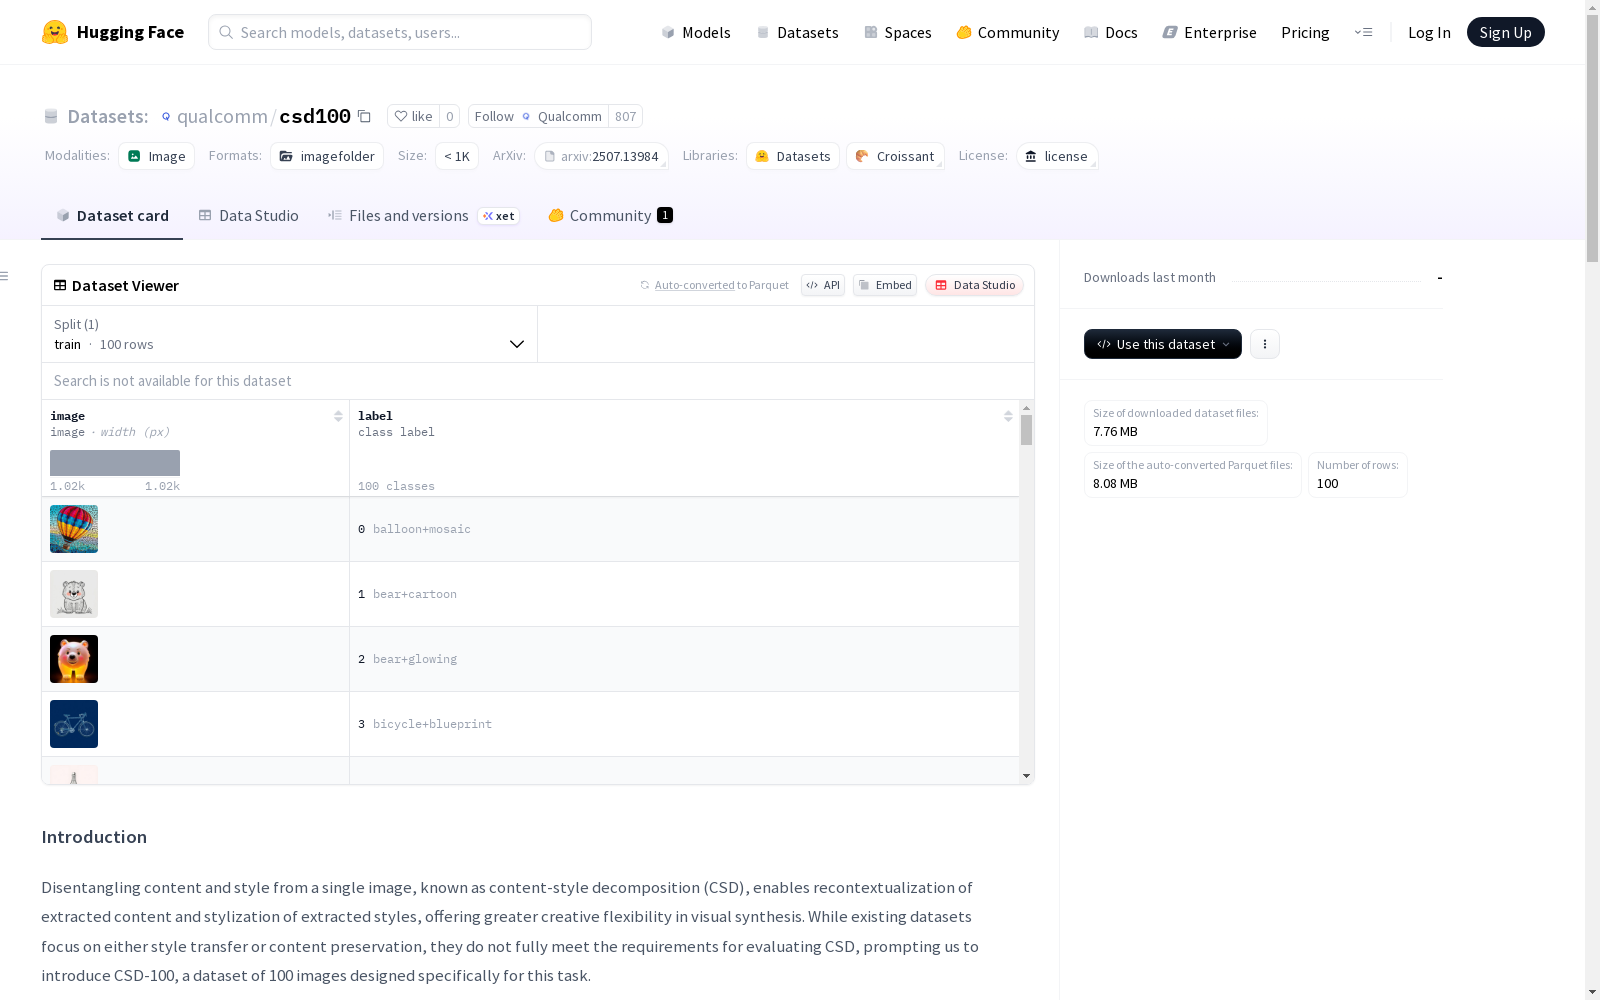Click the Log In link
This screenshot has height=1000, width=1600.
tap(1429, 32)
